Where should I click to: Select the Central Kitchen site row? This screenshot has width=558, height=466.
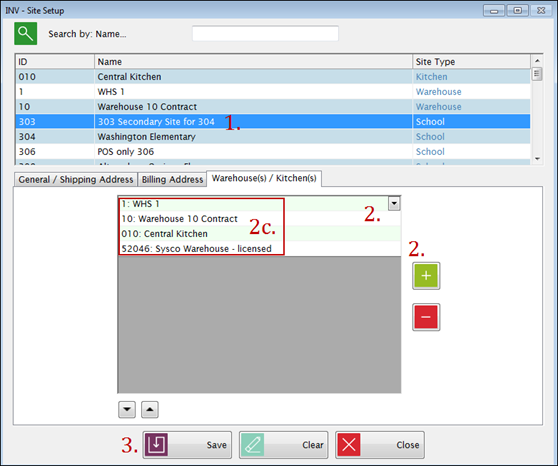coord(273,77)
